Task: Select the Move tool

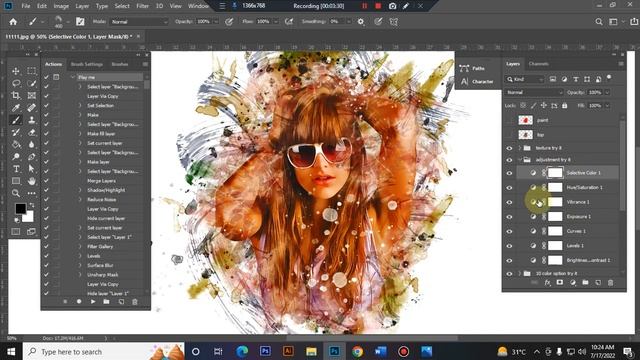Action: 16,71
